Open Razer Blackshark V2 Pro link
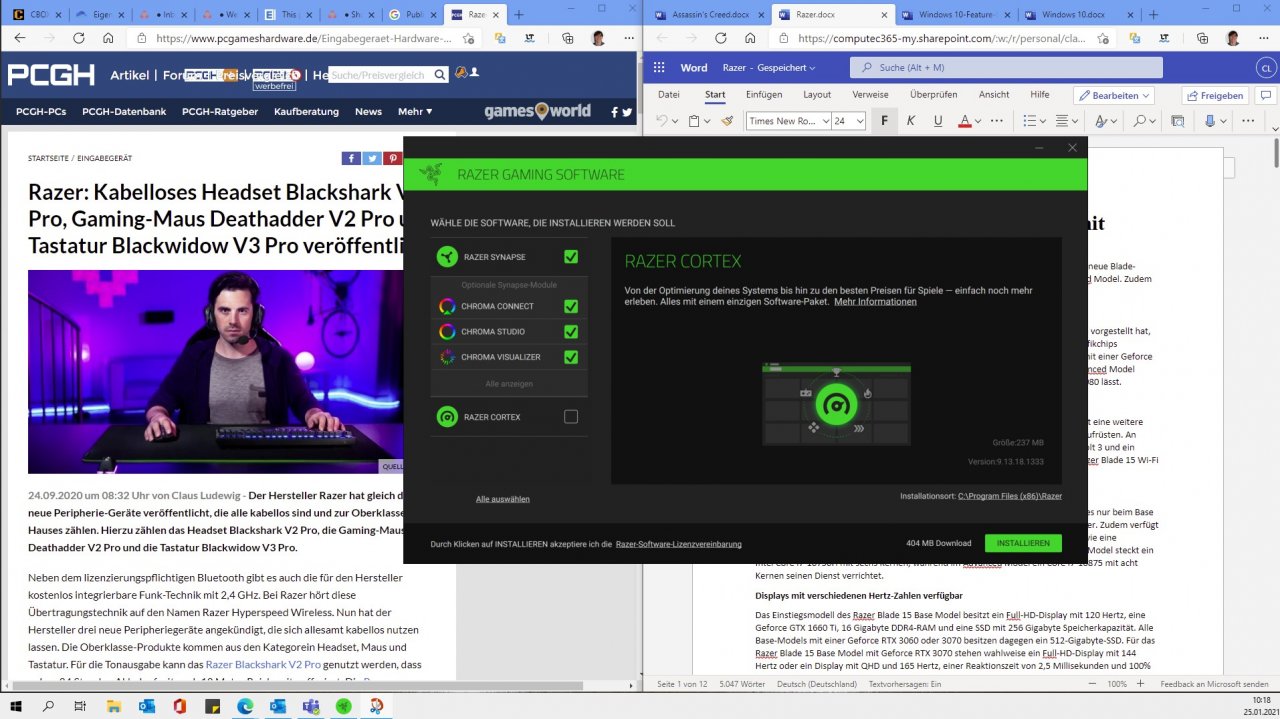The height and width of the screenshot is (719, 1280). pyautogui.click(x=263, y=664)
